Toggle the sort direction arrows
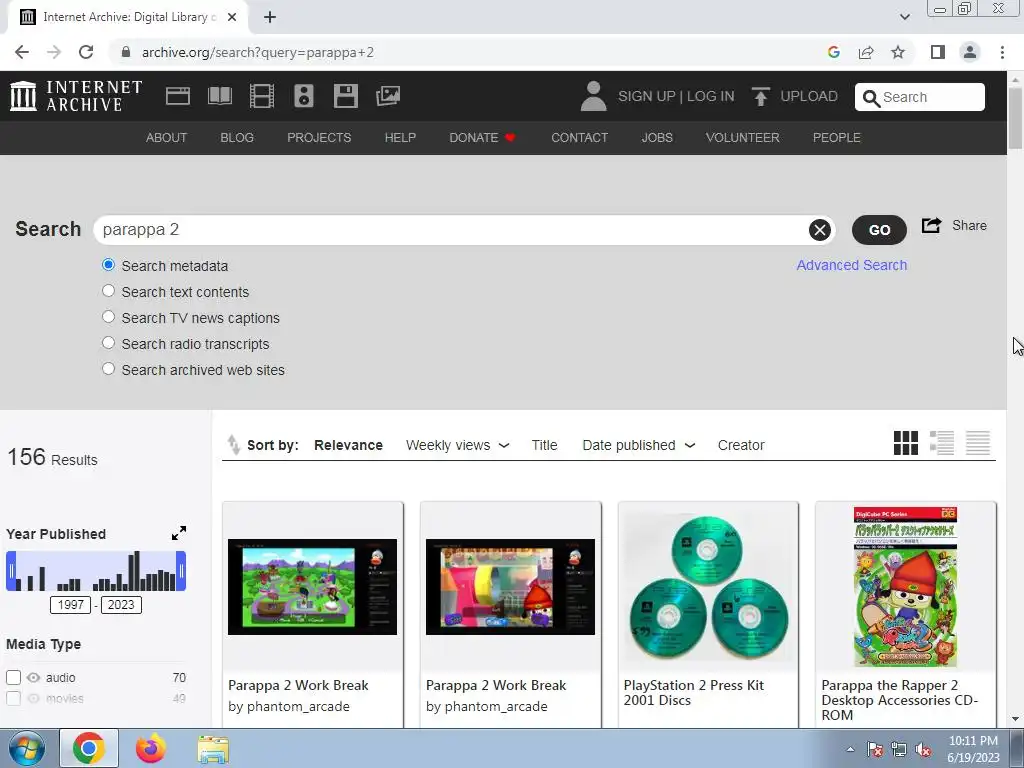Image resolution: width=1024 pixels, height=768 pixels. click(x=233, y=445)
